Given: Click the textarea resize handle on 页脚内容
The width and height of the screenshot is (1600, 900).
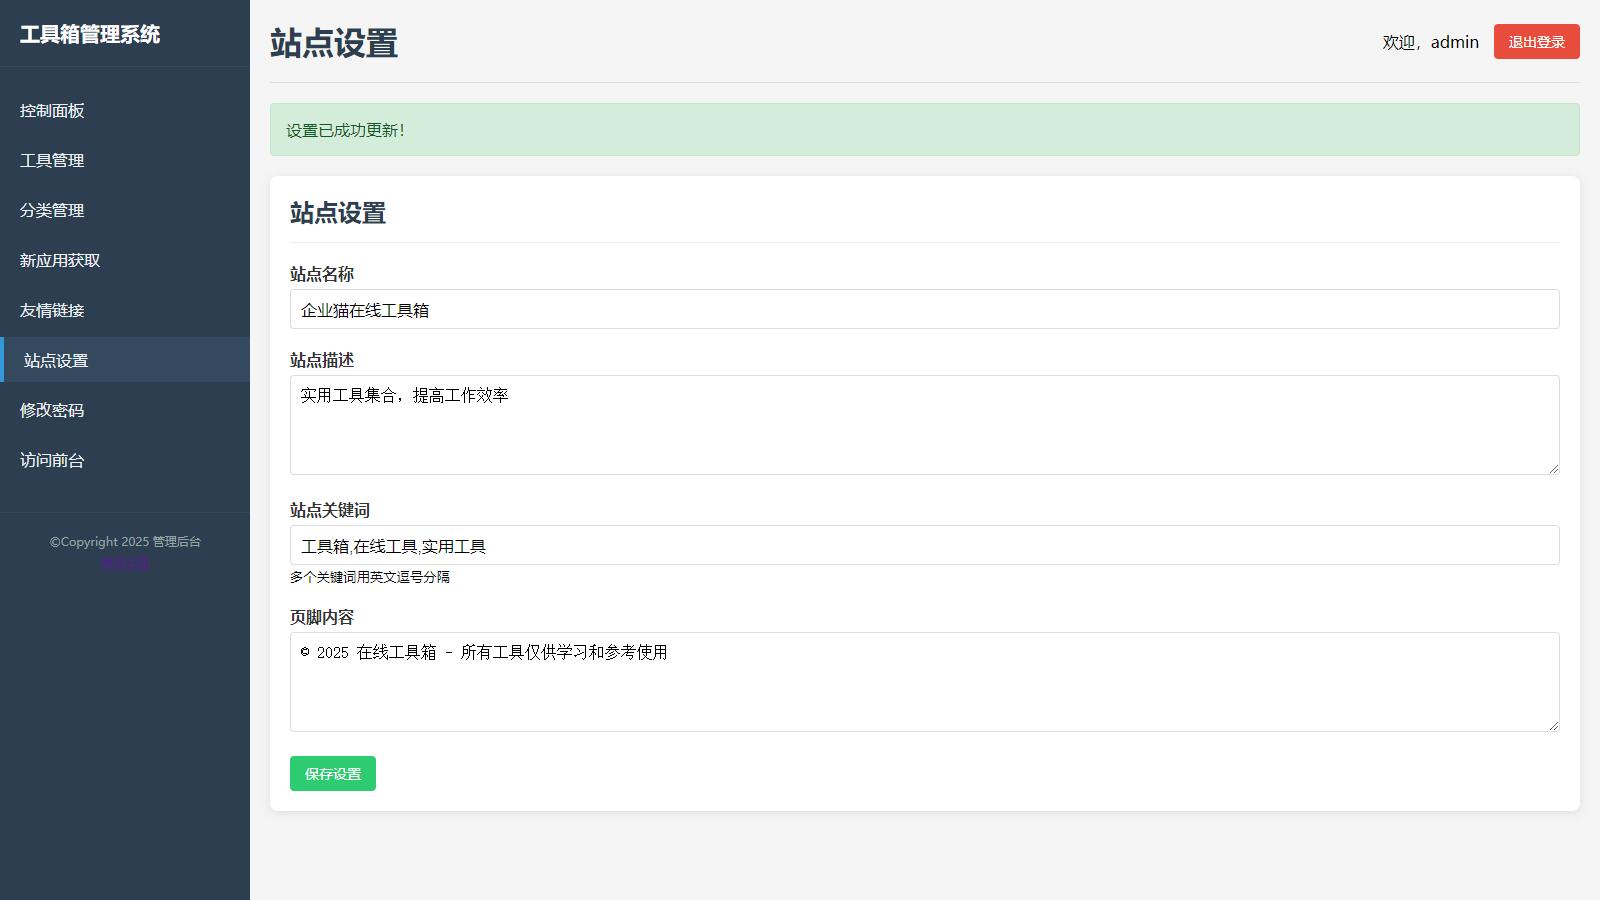Looking at the screenshot, I should tap(1554, 724).
